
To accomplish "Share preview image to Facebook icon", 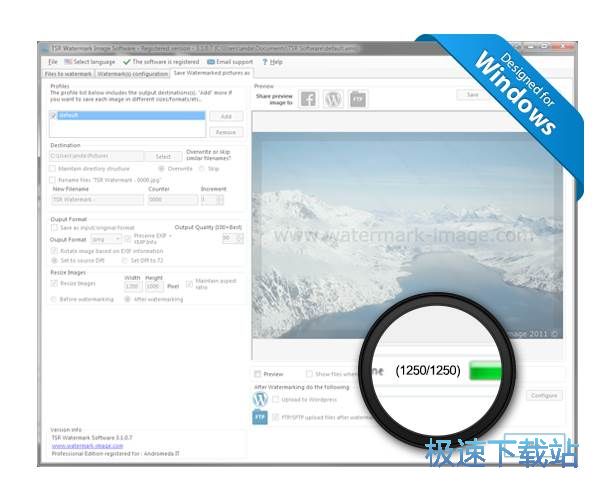I will [308, 99].
